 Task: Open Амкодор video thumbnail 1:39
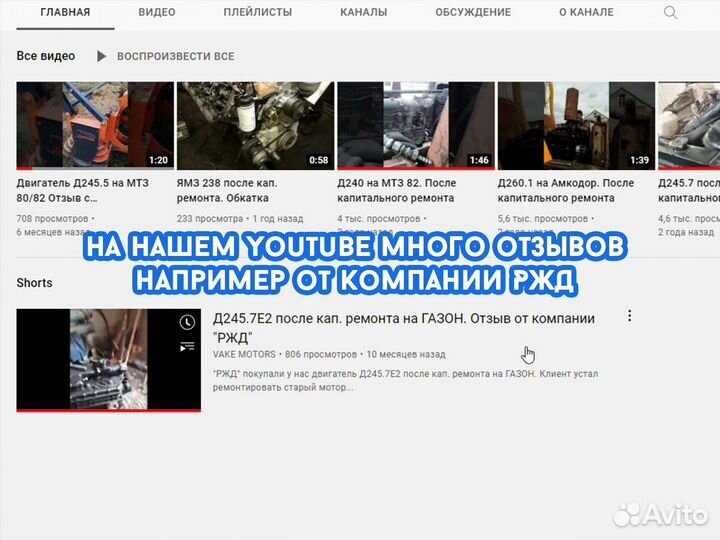tap(576, 126)
